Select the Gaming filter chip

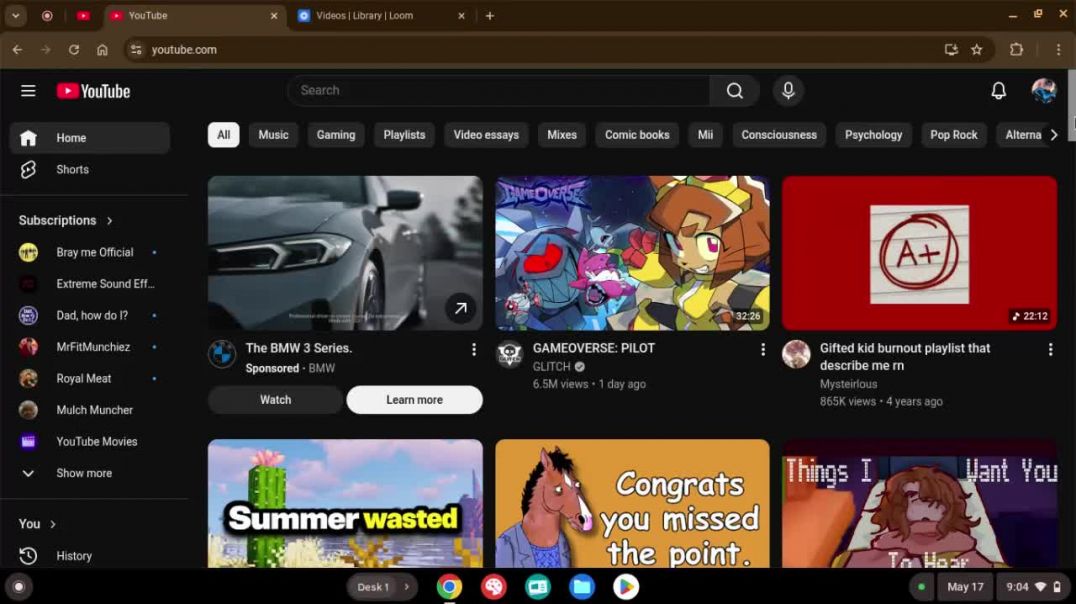pyautogui.click(x=336, y=135)
